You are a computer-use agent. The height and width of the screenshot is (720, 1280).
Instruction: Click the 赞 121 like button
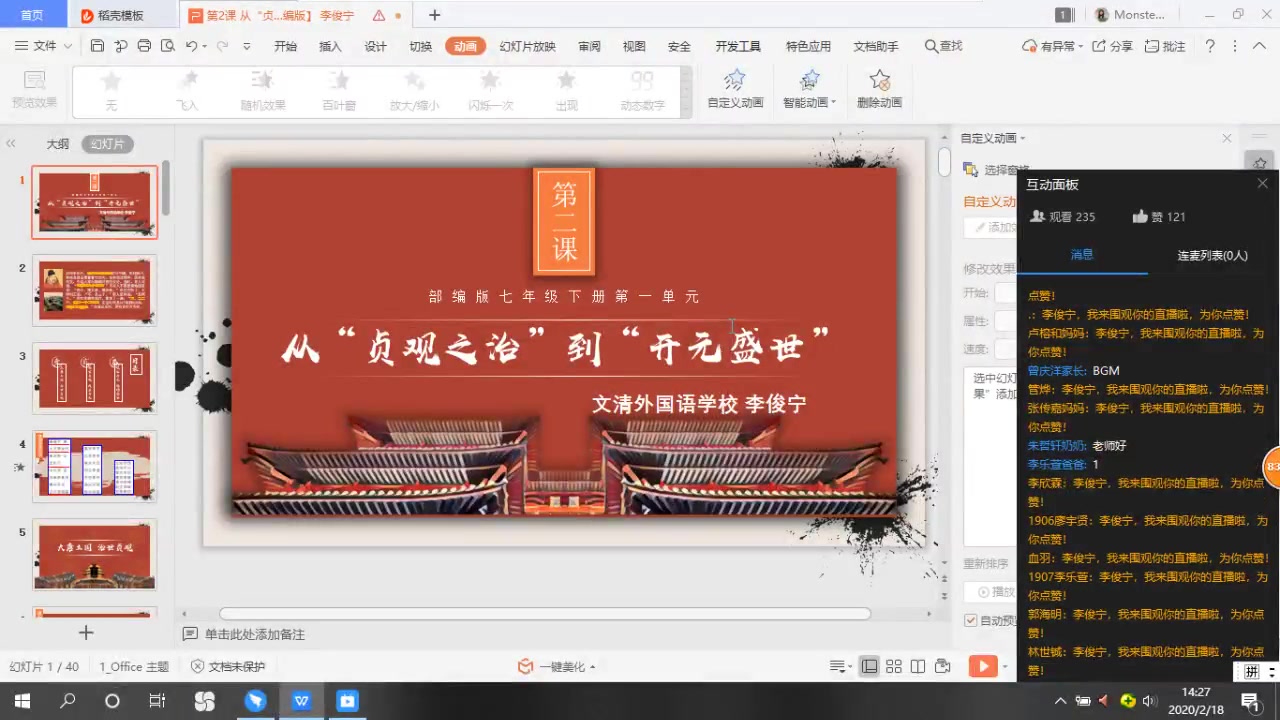pyautogui.click(x=1159, y=216)
